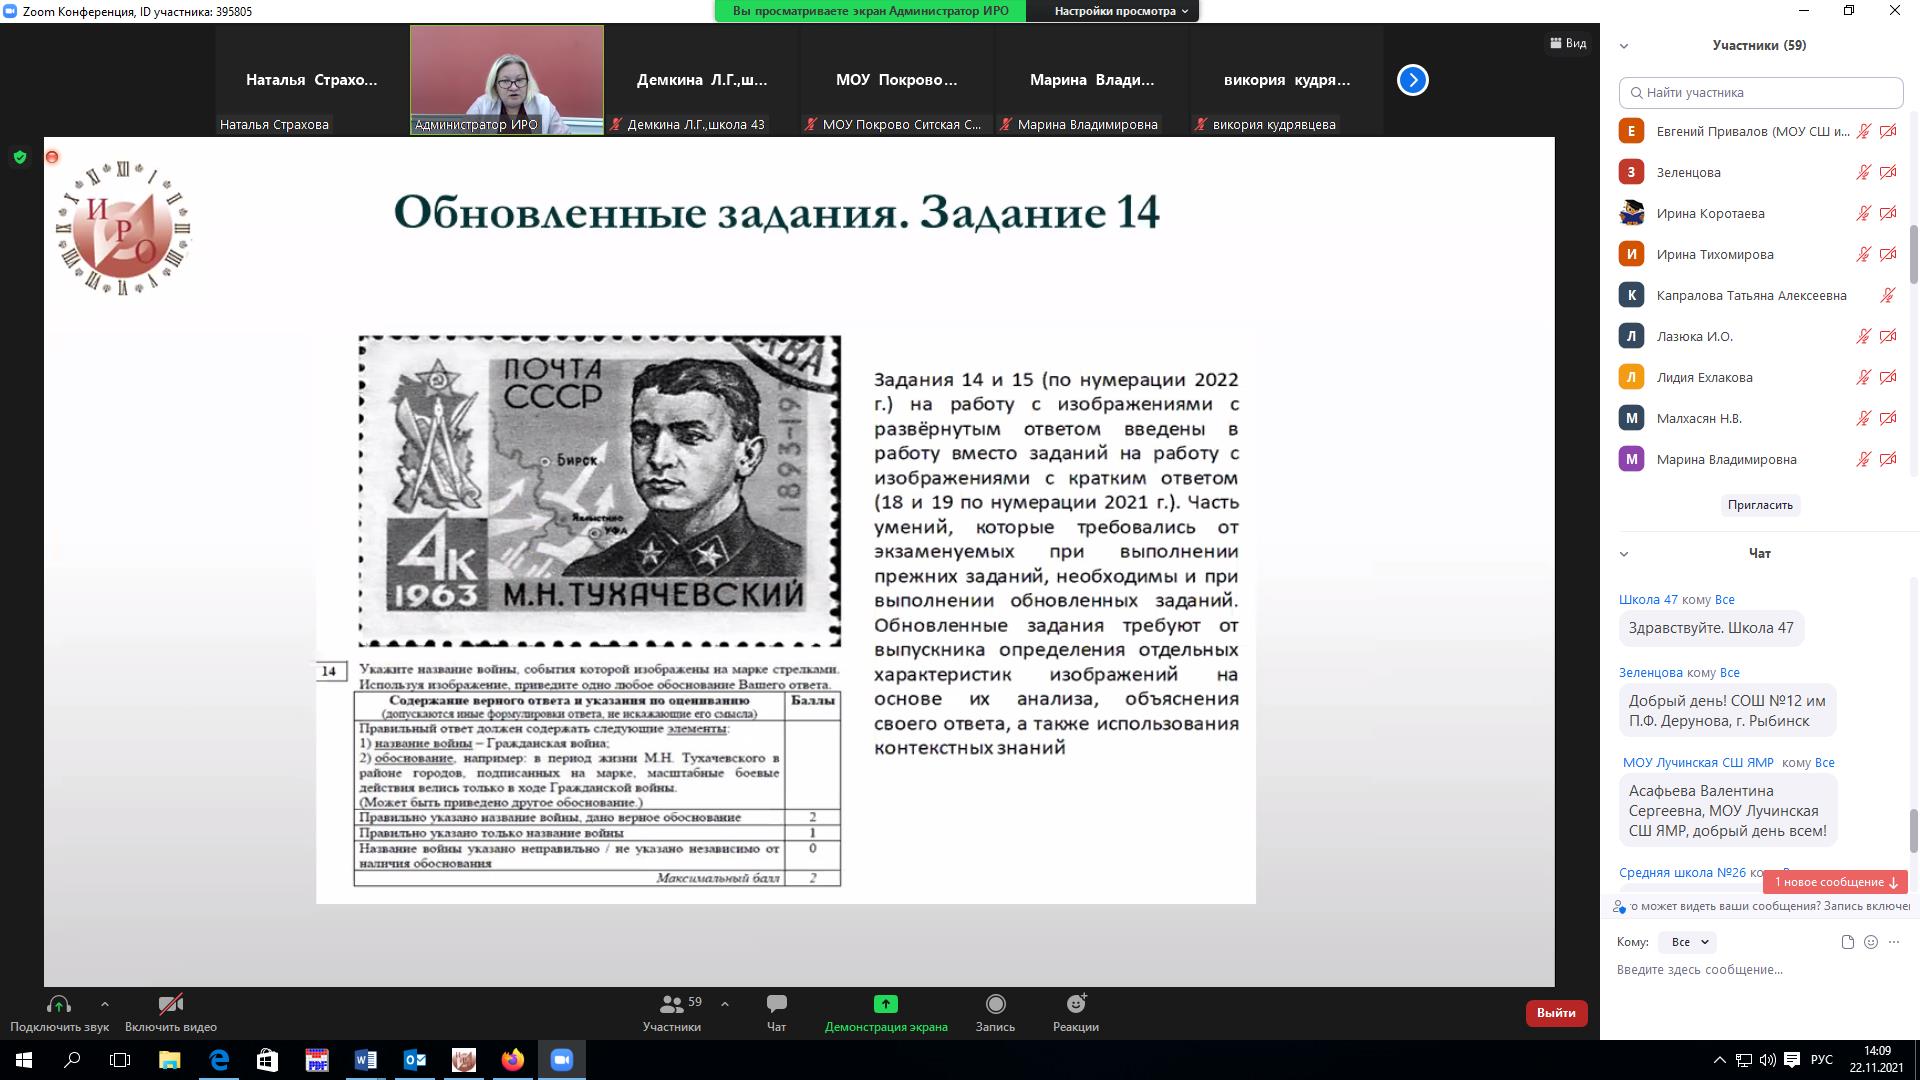Open the Chat speech bubble icon

click(x=776, y=1004)
